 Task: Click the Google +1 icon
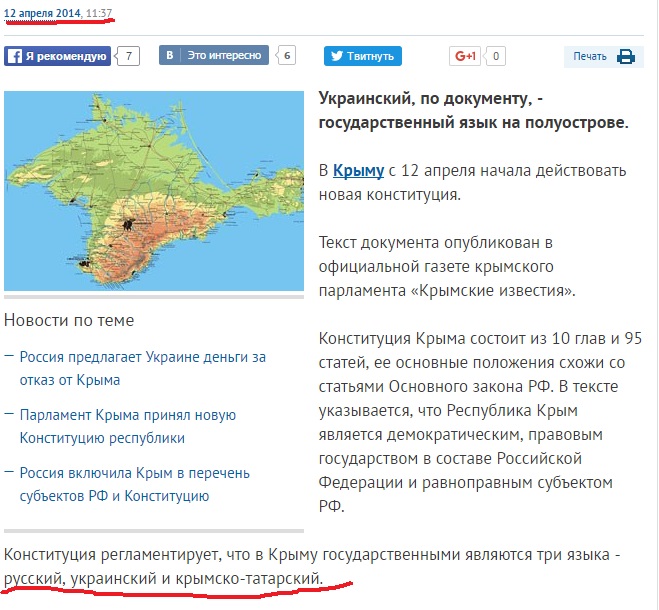pyautogui.click(x=466, y=56)
